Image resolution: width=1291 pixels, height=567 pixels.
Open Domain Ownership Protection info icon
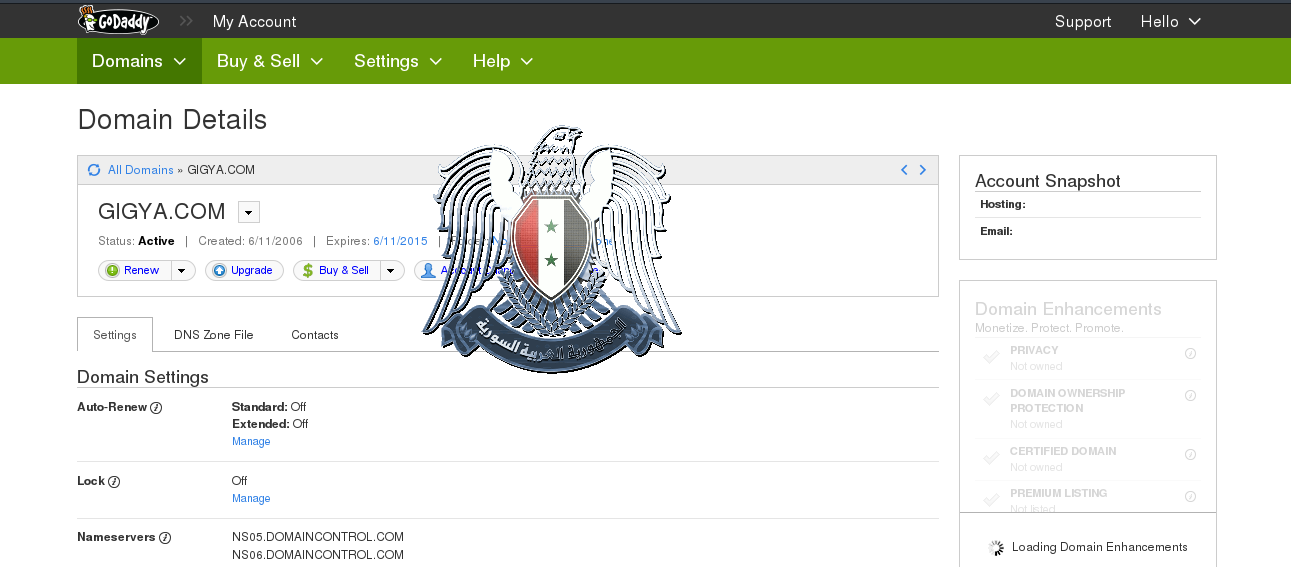pyautogui.click(x=1190, y=396)
